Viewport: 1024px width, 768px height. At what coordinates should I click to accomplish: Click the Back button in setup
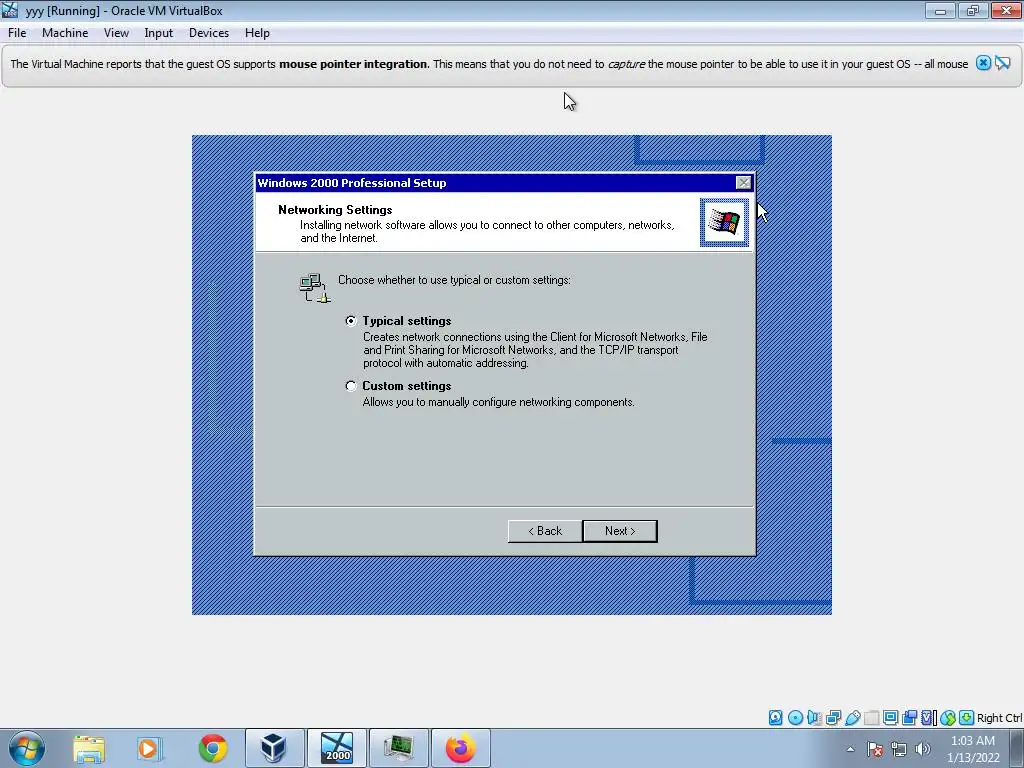(x=545, y=531)
